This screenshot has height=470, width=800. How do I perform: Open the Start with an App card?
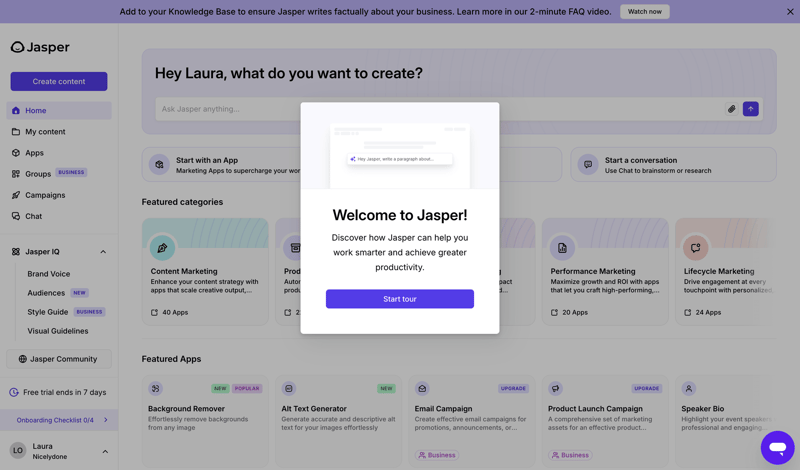221,165
